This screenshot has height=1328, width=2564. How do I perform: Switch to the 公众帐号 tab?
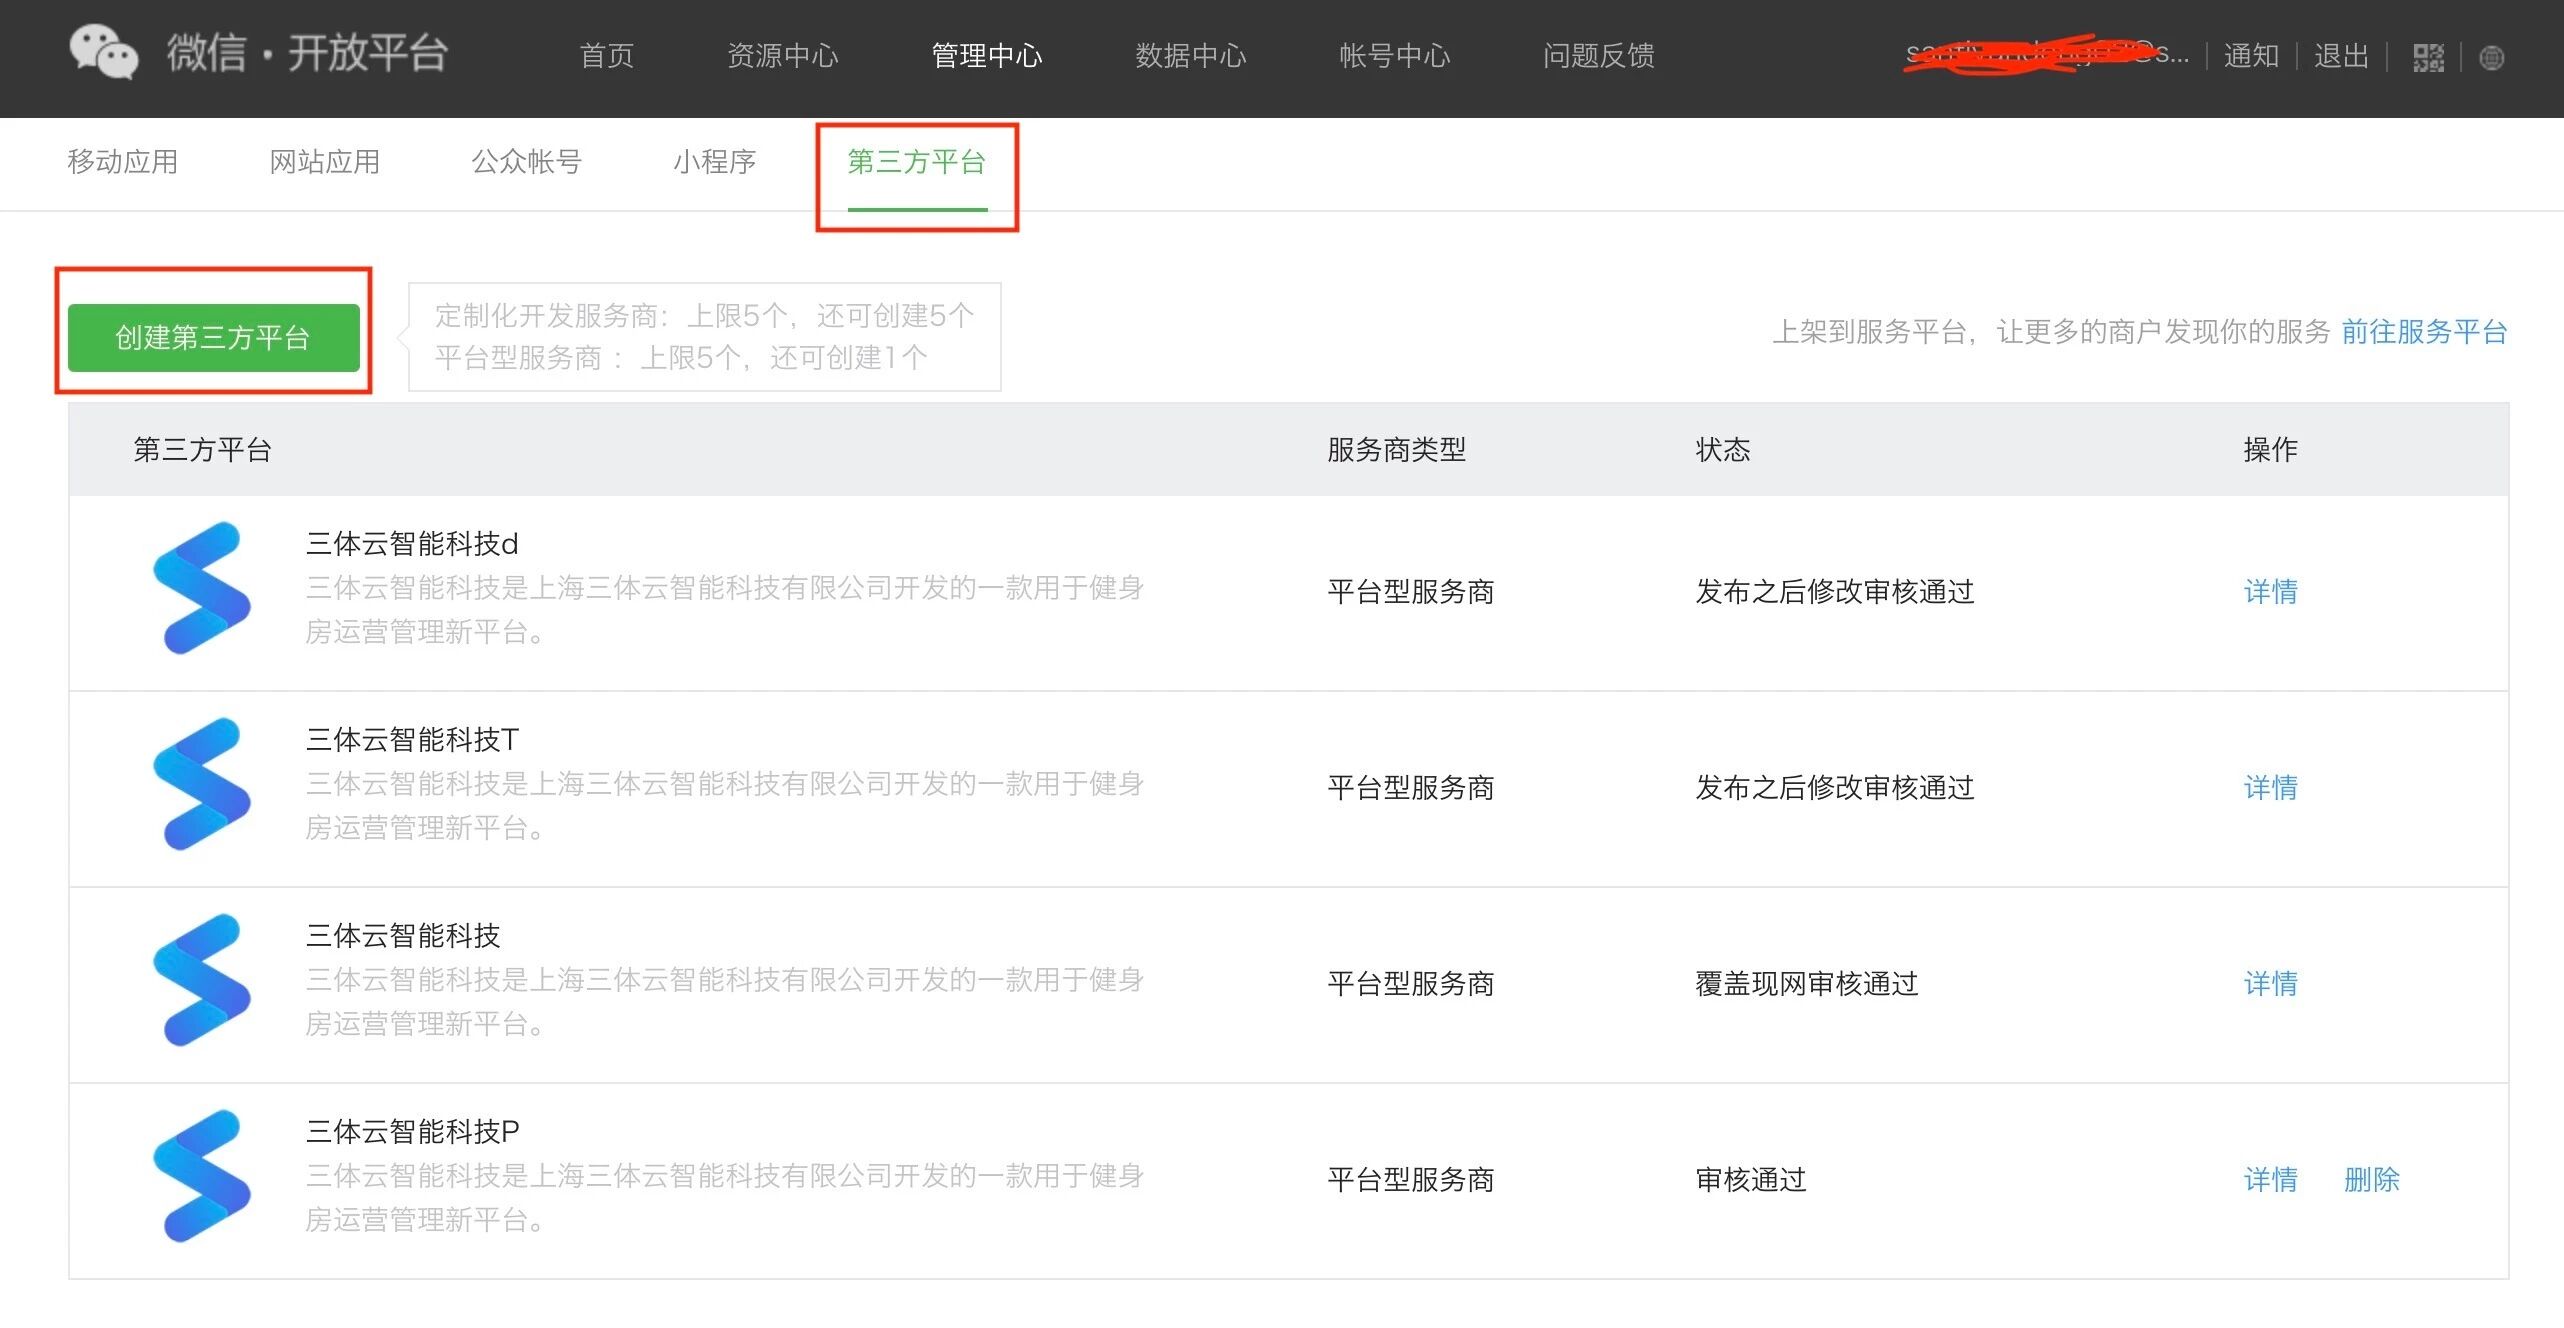point(526,162)
